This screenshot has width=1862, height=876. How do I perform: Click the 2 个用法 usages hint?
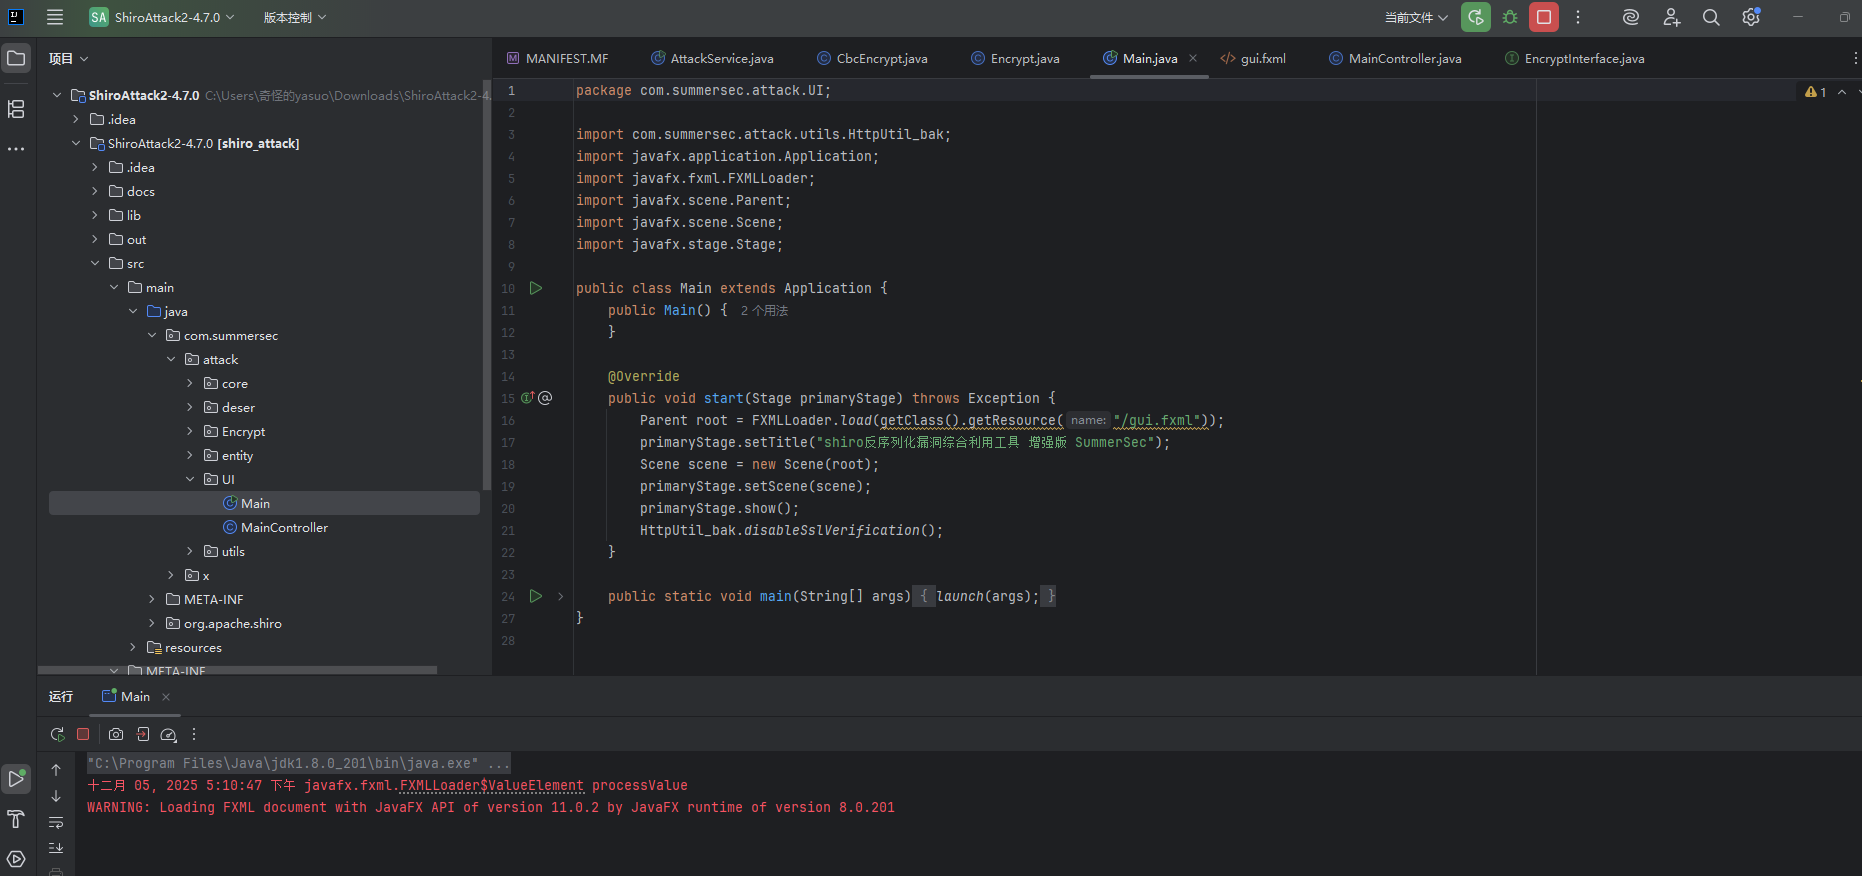tap(764, 311)
